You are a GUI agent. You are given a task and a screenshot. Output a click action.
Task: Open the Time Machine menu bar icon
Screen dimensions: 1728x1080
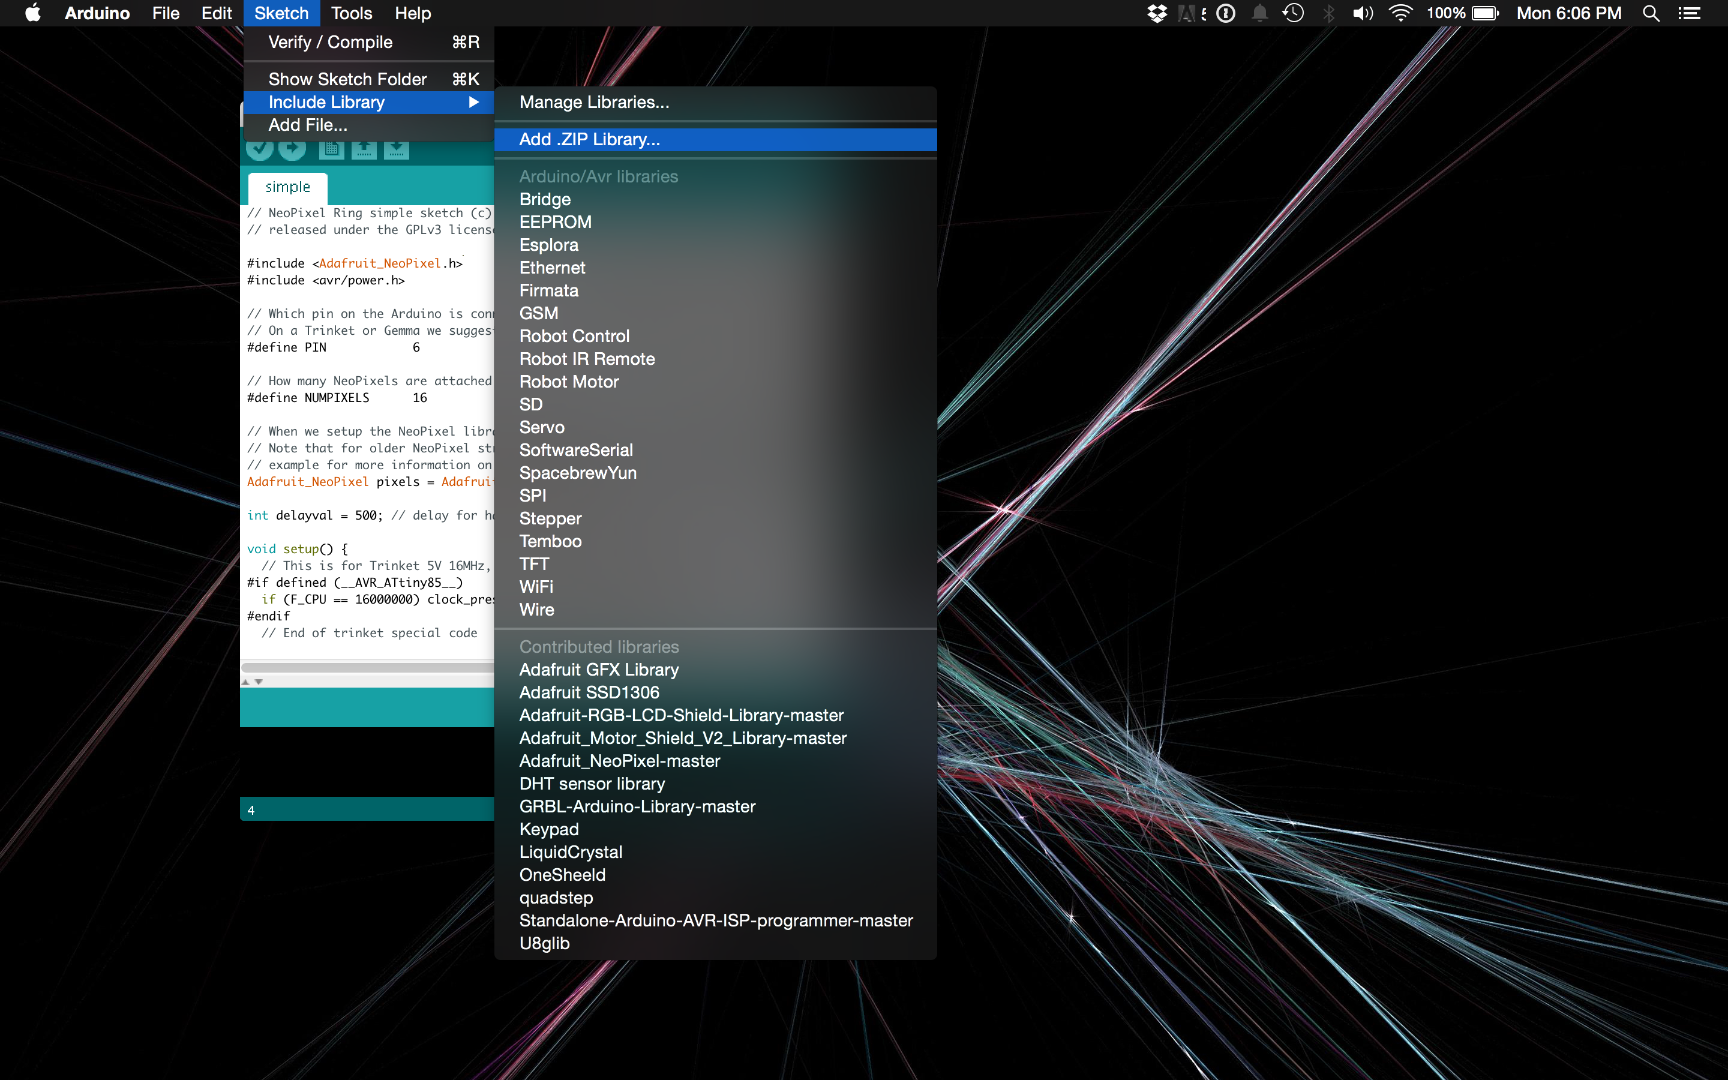coord(1293,13)
